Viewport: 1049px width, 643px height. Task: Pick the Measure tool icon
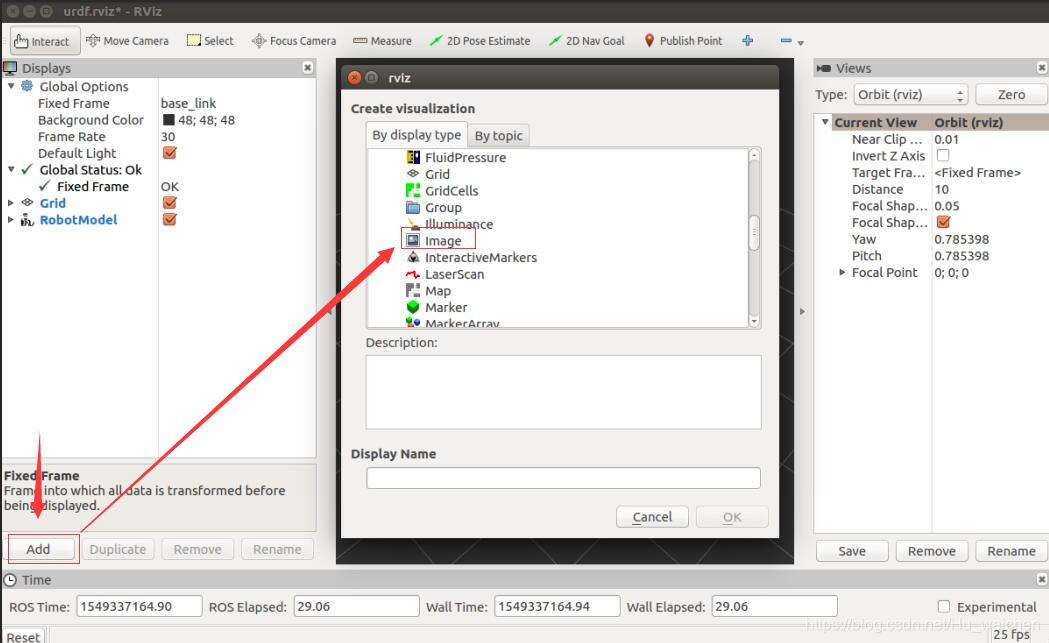click(x=360, y=41)
